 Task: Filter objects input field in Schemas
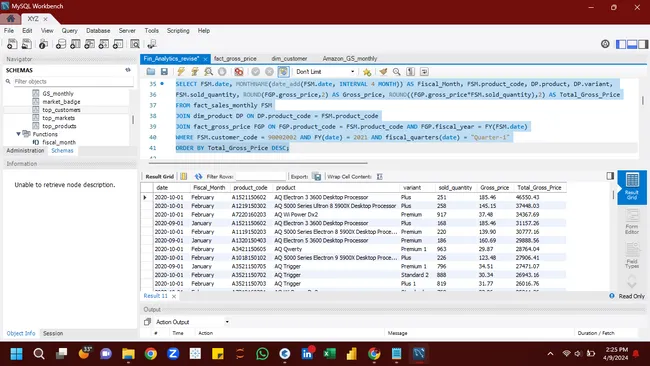[73, 82]
